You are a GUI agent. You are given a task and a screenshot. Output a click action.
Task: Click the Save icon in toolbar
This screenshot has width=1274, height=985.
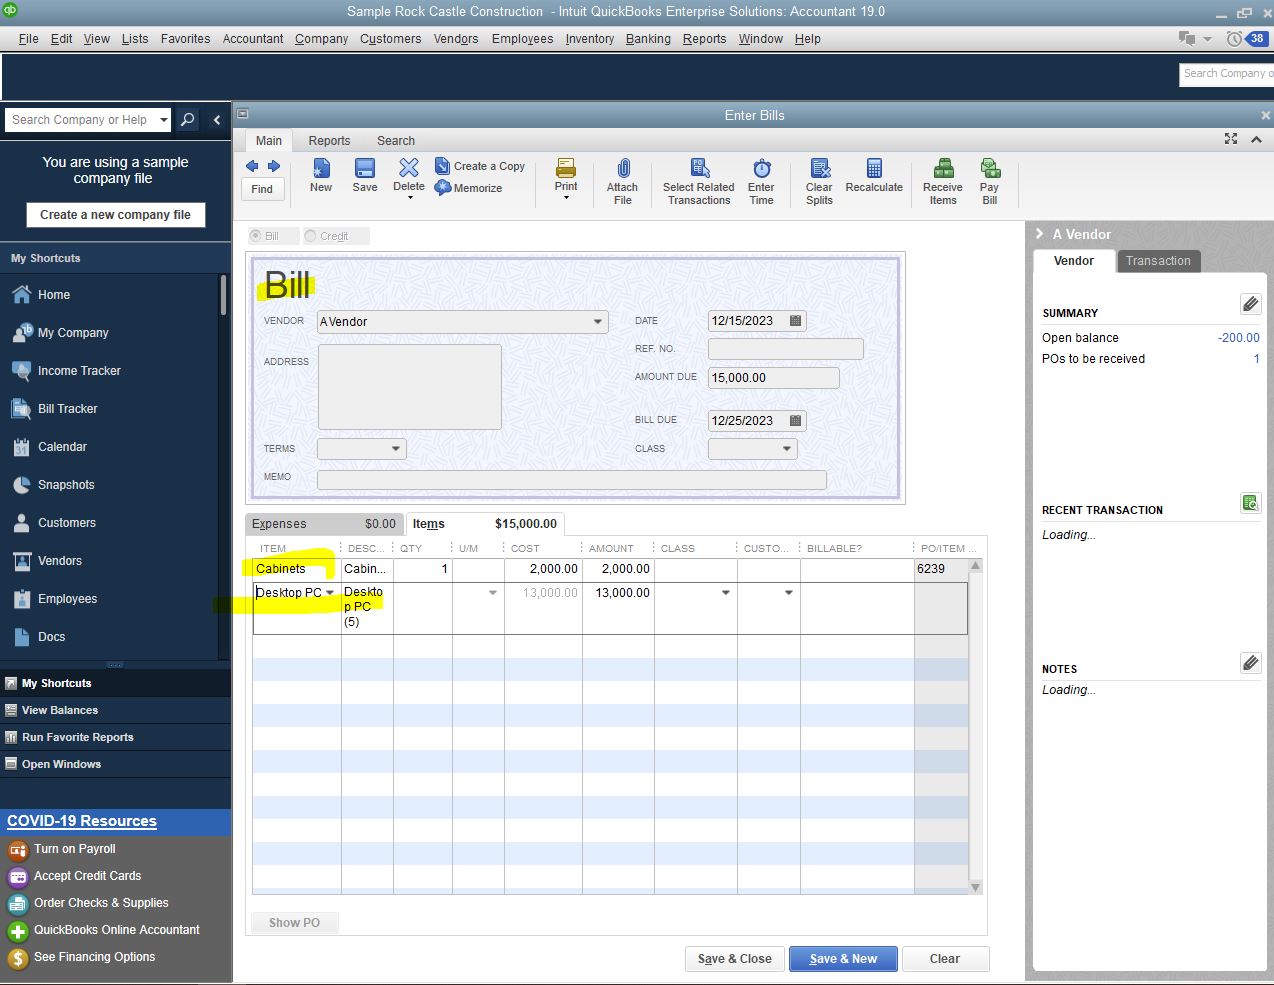click(x=365, y=168)
